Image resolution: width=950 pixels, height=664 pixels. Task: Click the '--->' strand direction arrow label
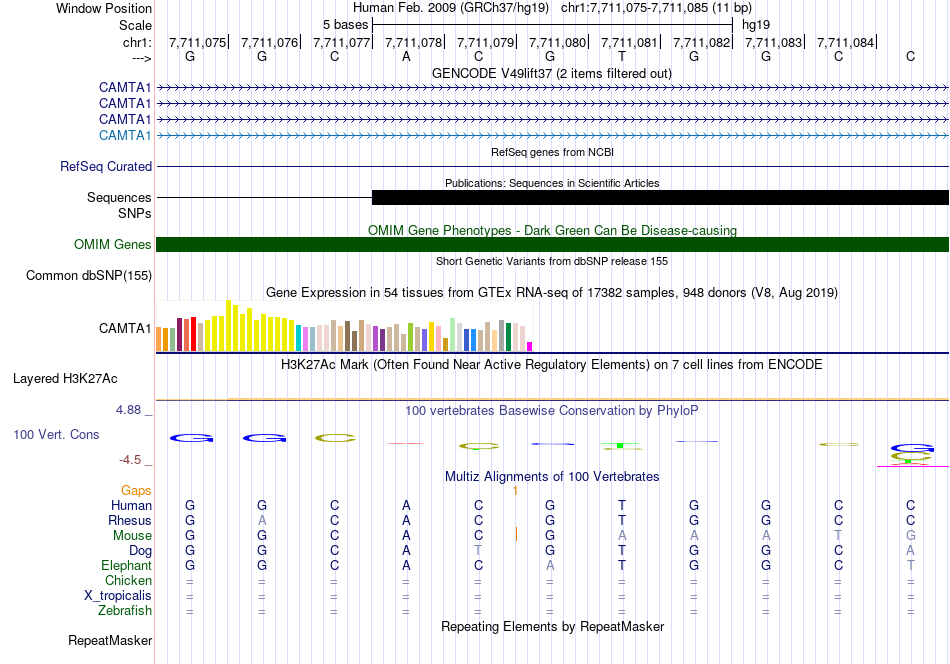click(141, 58)
